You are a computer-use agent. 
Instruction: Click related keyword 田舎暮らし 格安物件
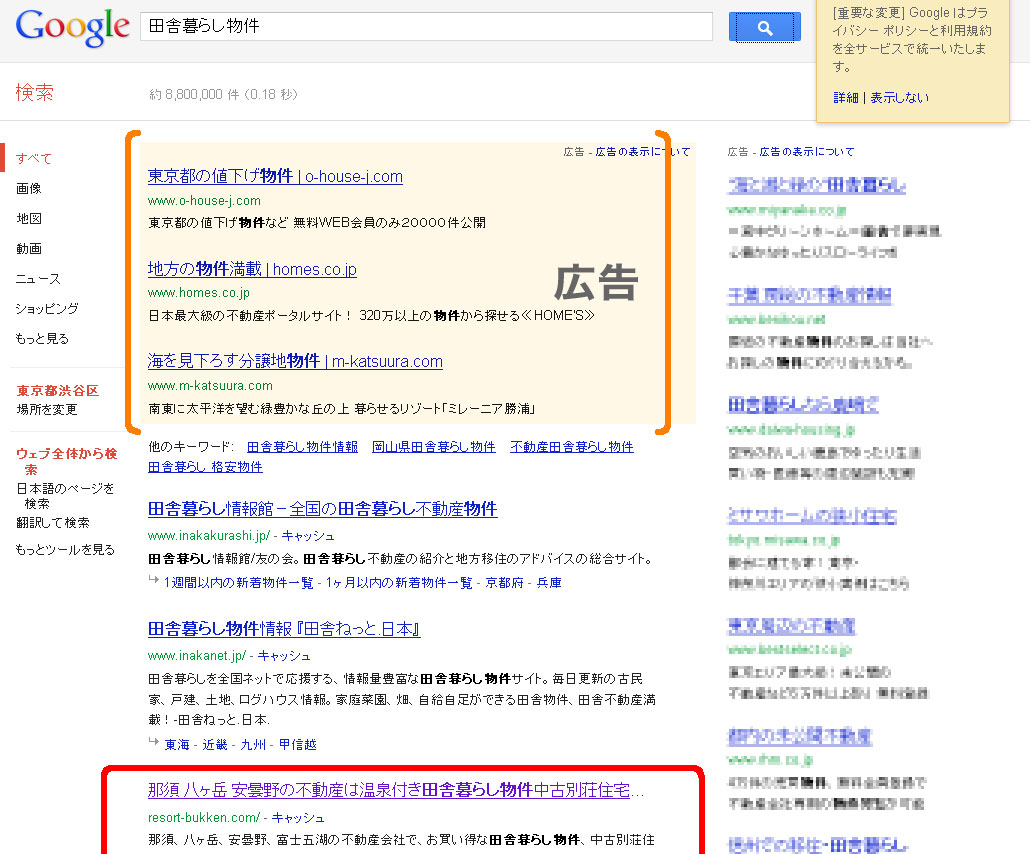[205, 467]
